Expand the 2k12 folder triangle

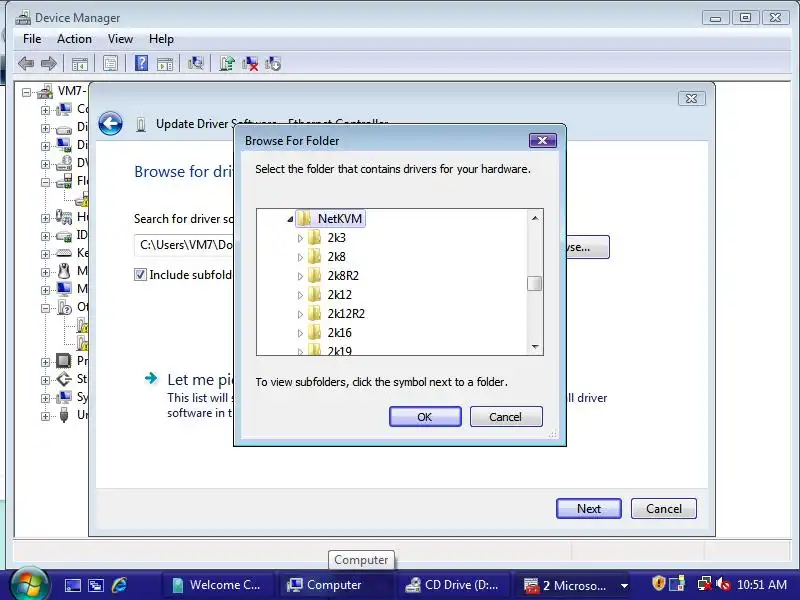coord(300,295)
